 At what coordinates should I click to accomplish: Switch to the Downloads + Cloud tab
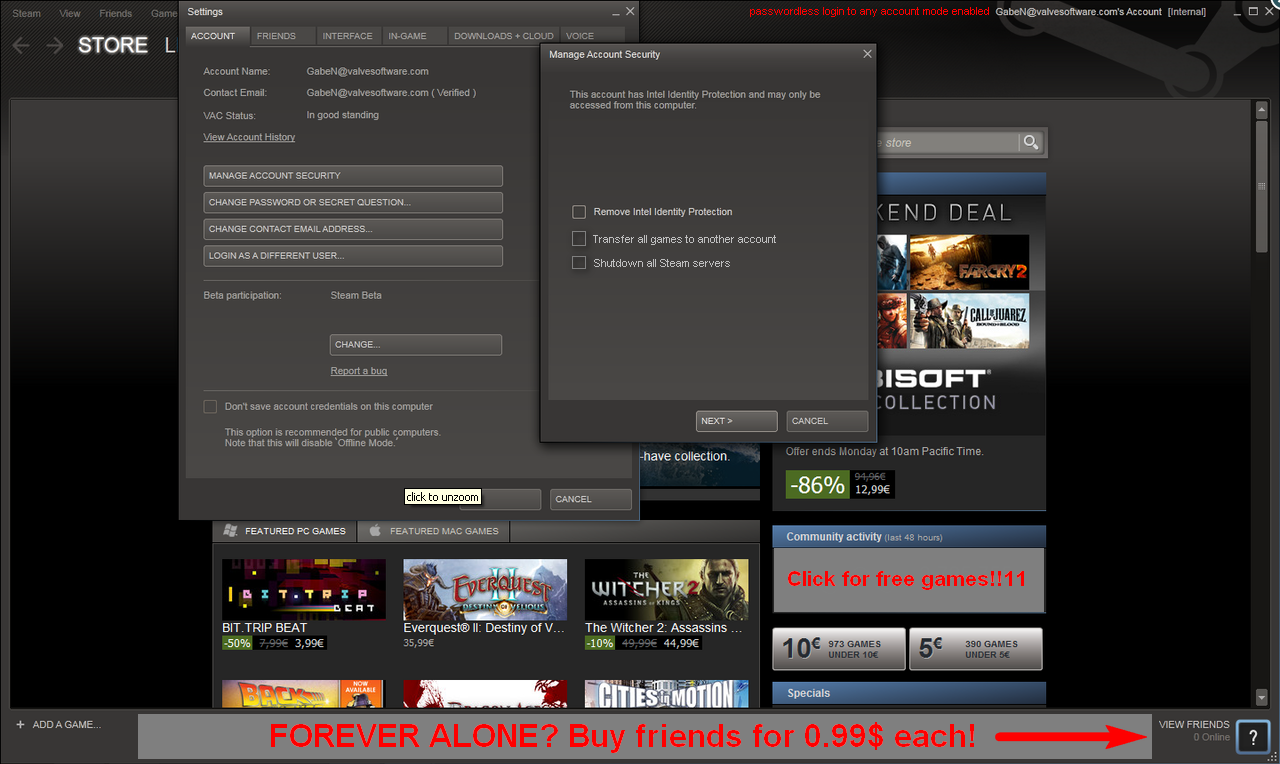tap(503, 36)
